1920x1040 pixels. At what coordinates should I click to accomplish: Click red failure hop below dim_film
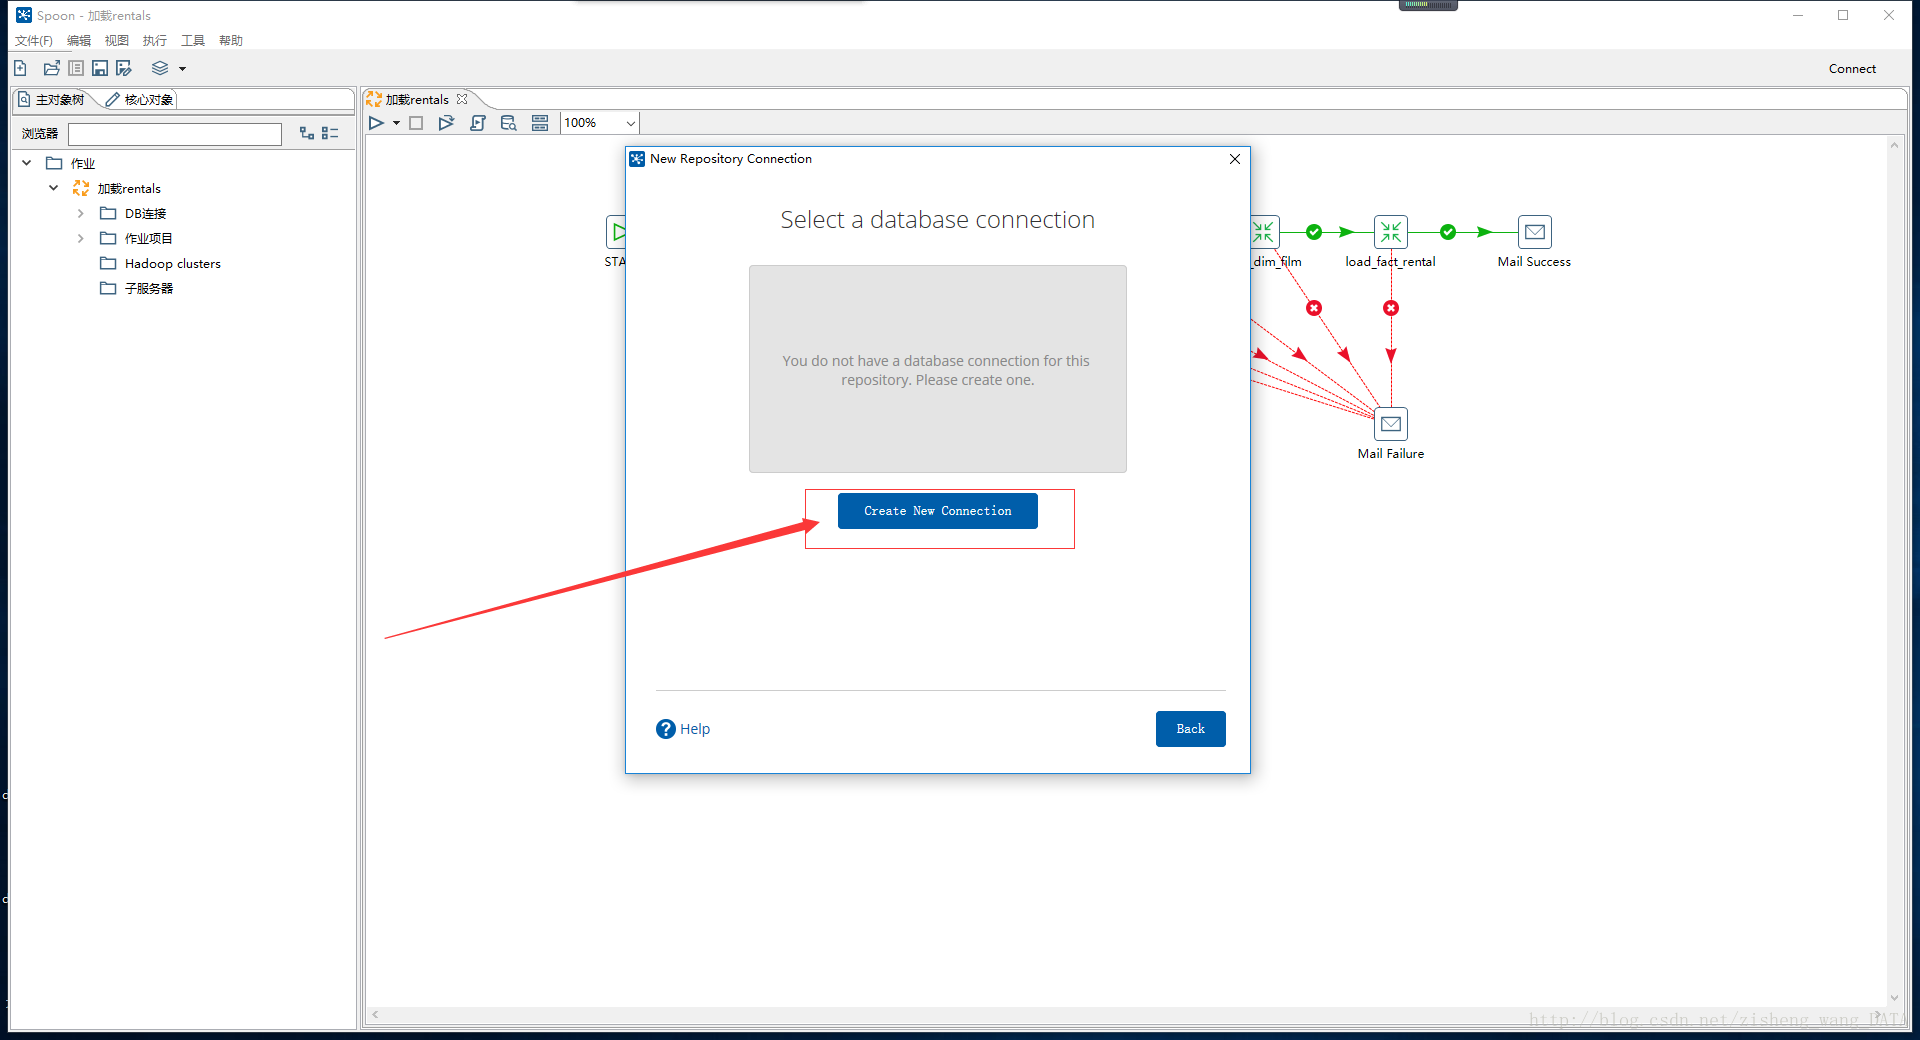click(1314, 308)
